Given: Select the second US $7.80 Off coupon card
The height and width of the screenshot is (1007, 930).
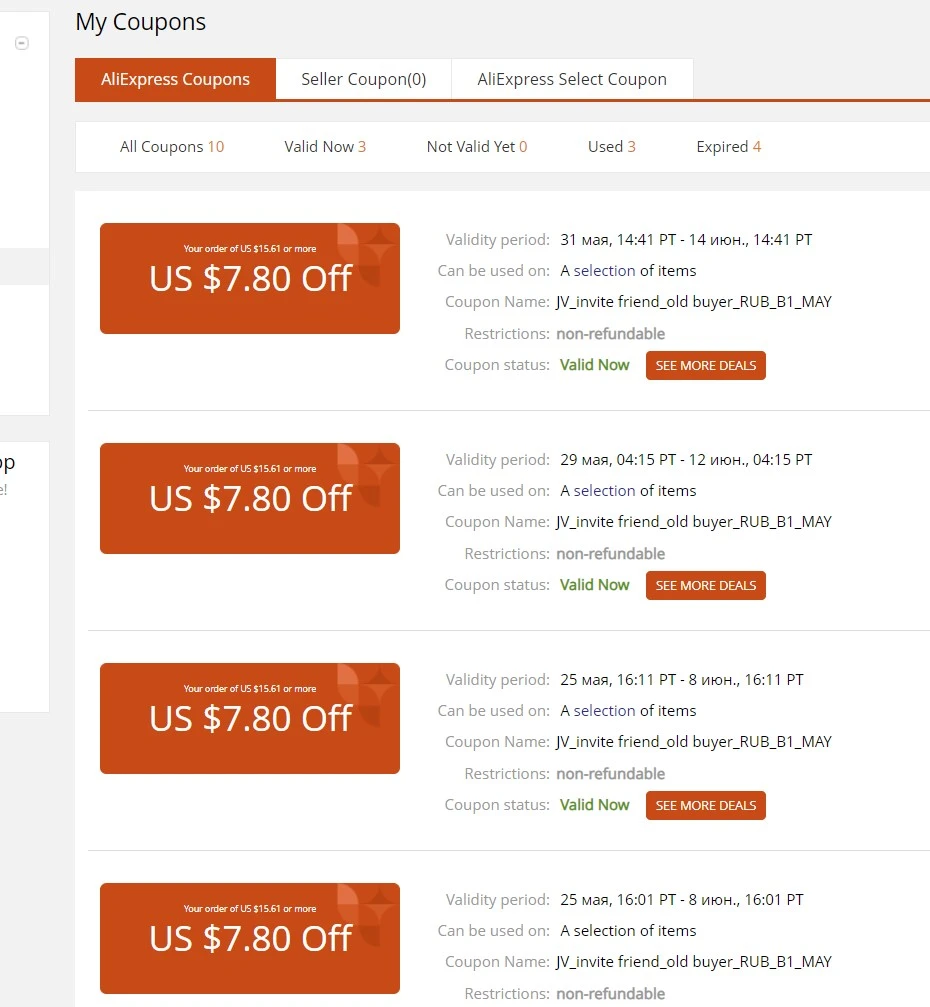Looking at the screenshot, I should (250, 498).
